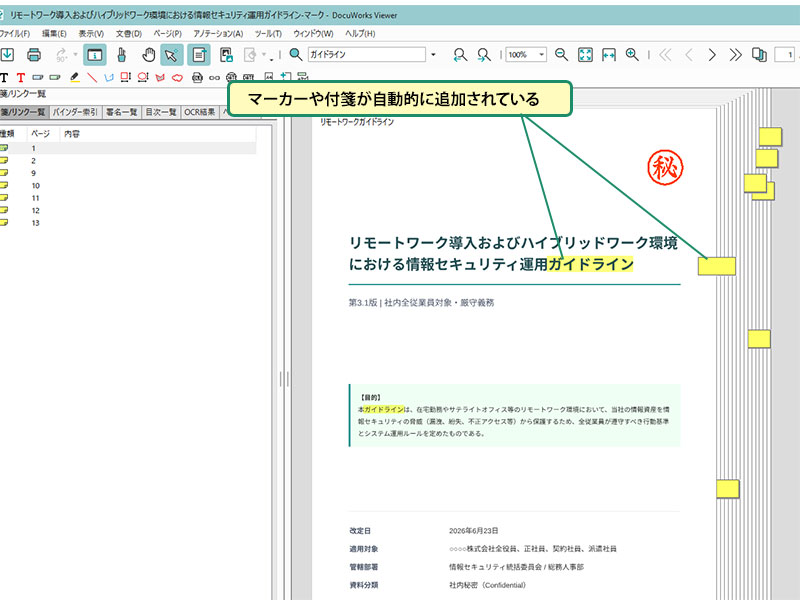The width and height of the screenshot is (800, 600).
Task: Select the link annotation tool
Action: [214, 78]
